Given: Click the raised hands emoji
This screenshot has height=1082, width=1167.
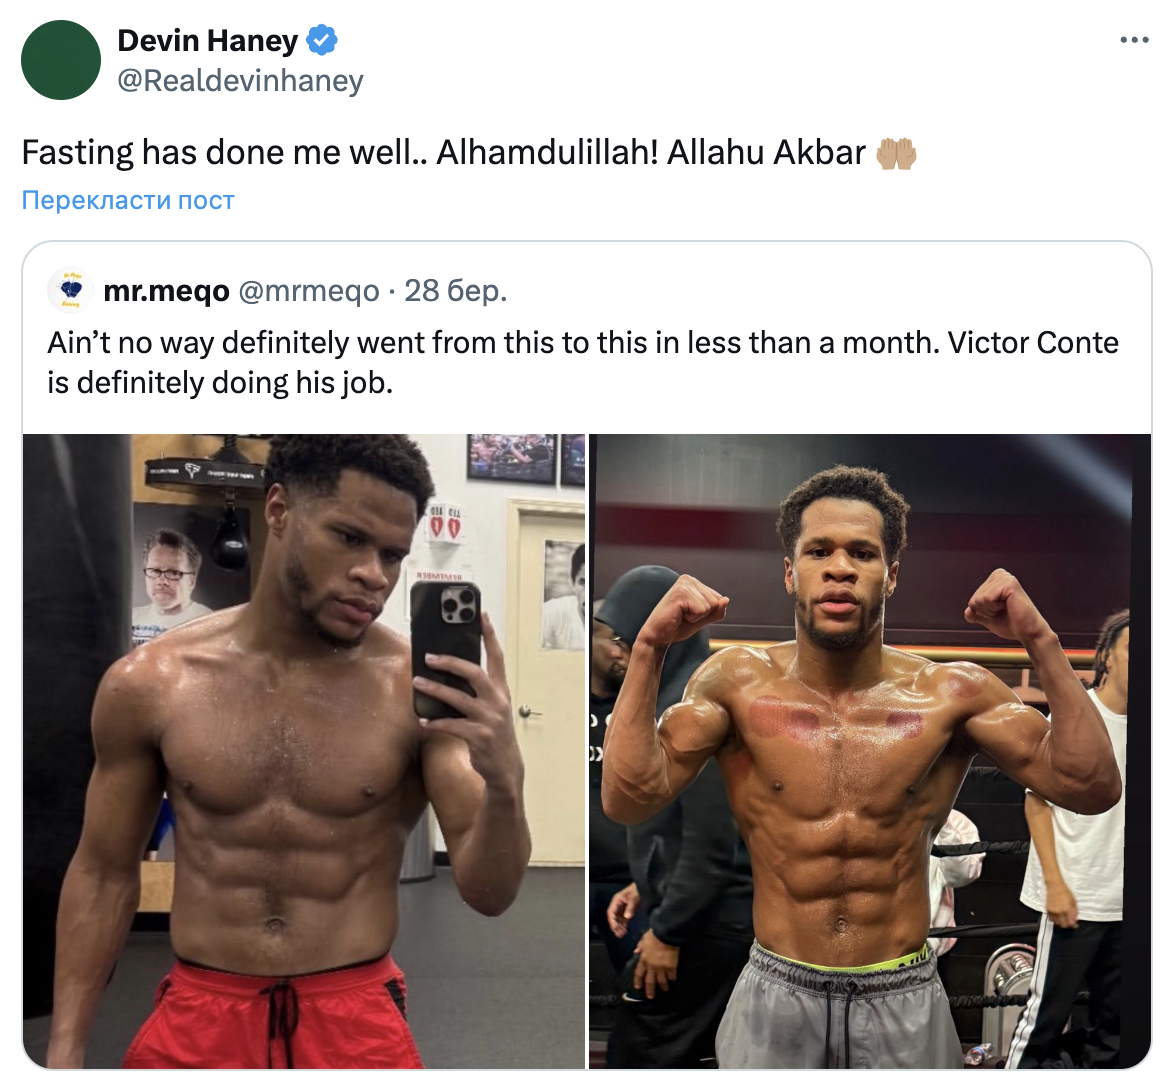Looking at the screenshot, I should tap(896, 154).
